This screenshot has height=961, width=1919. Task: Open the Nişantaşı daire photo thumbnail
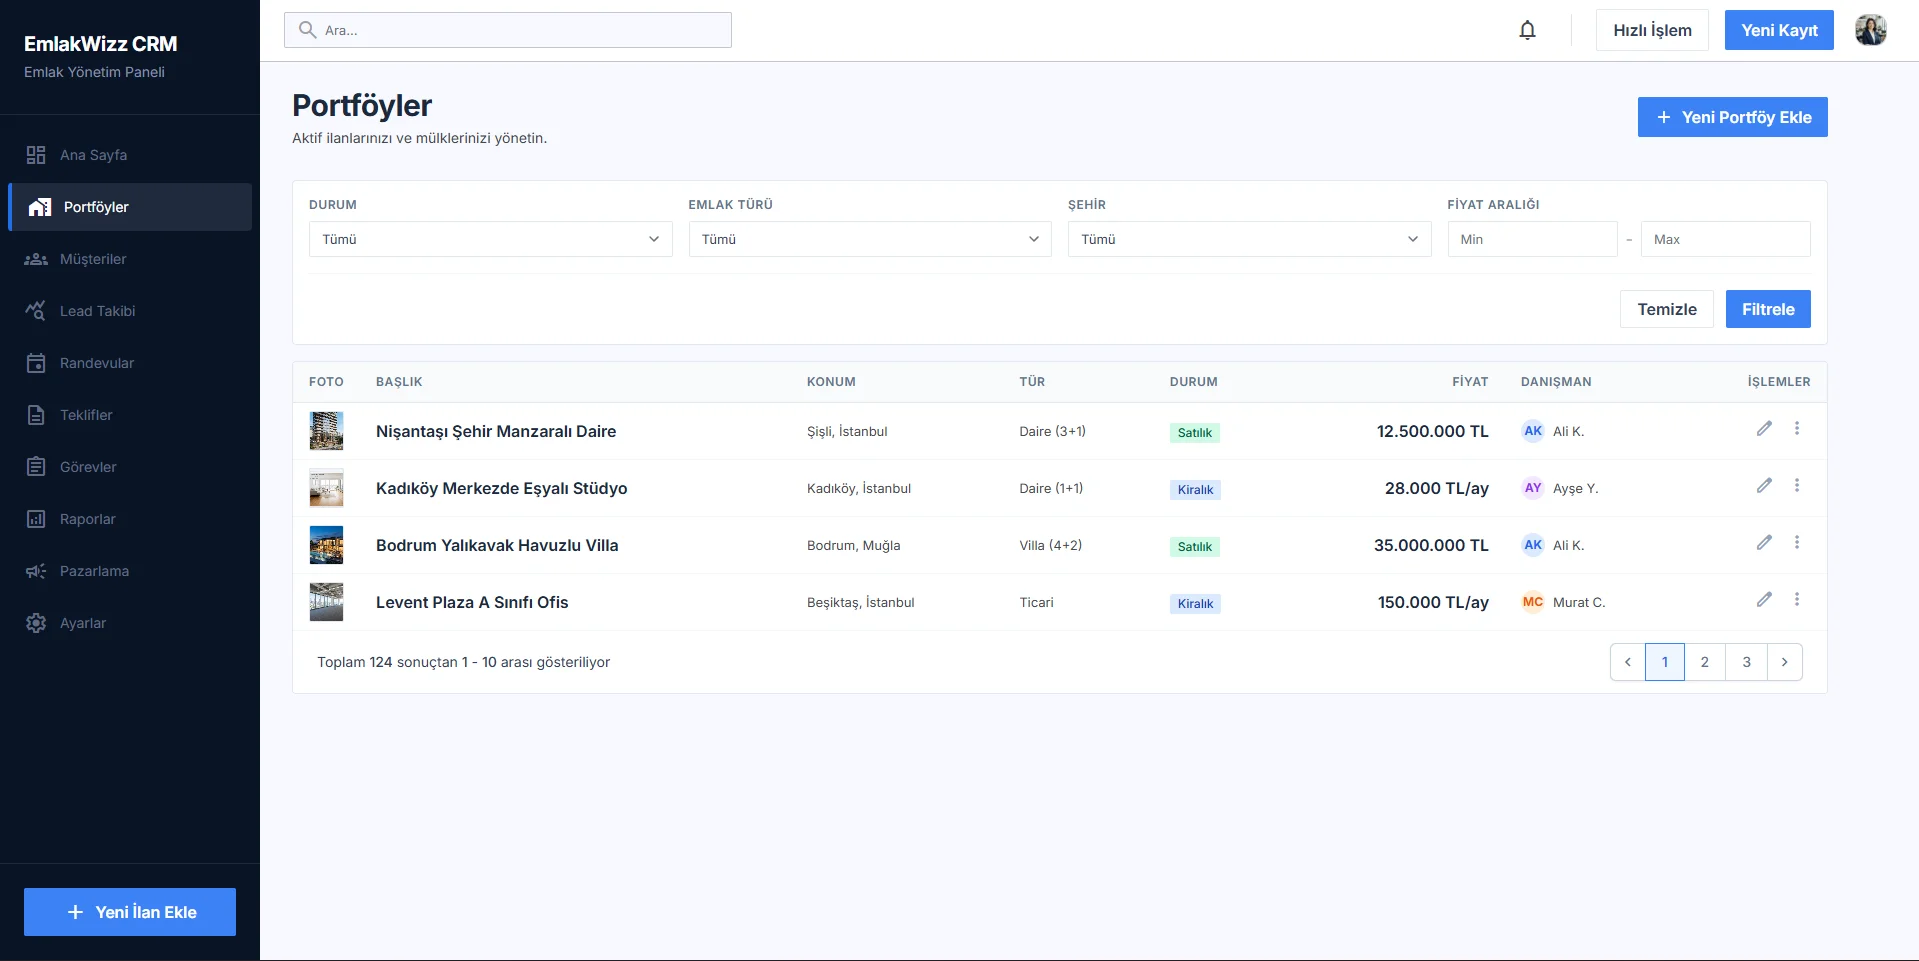pyautogui.click(x=326, y=431)
